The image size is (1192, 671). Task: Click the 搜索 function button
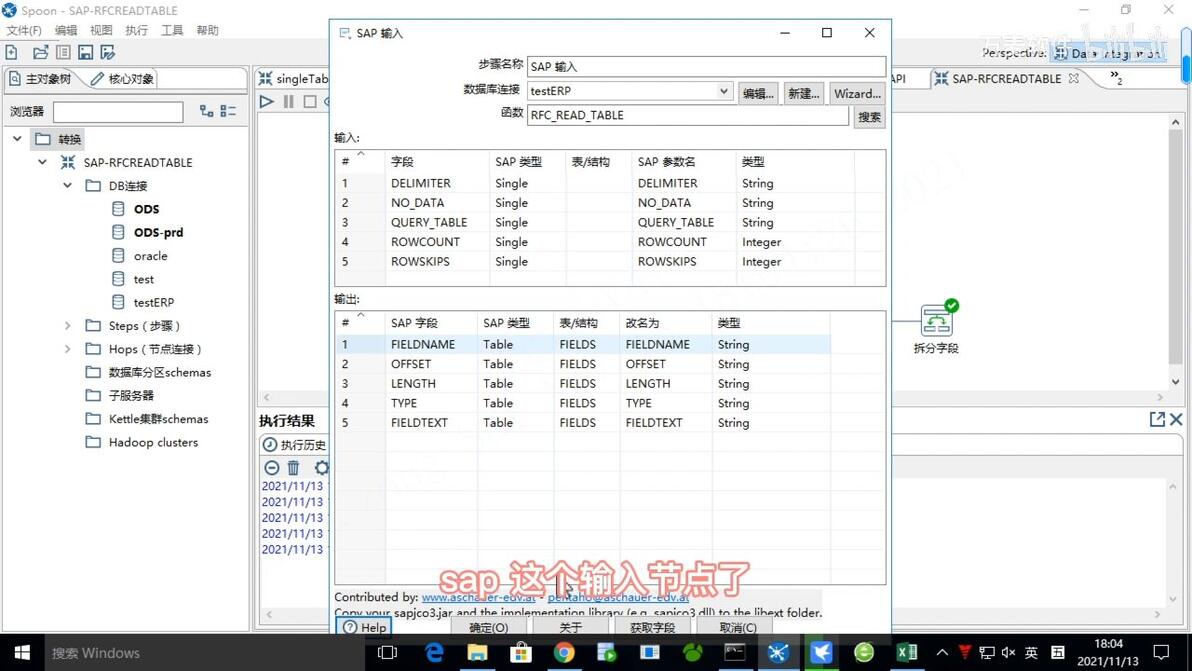coord(869,117)
